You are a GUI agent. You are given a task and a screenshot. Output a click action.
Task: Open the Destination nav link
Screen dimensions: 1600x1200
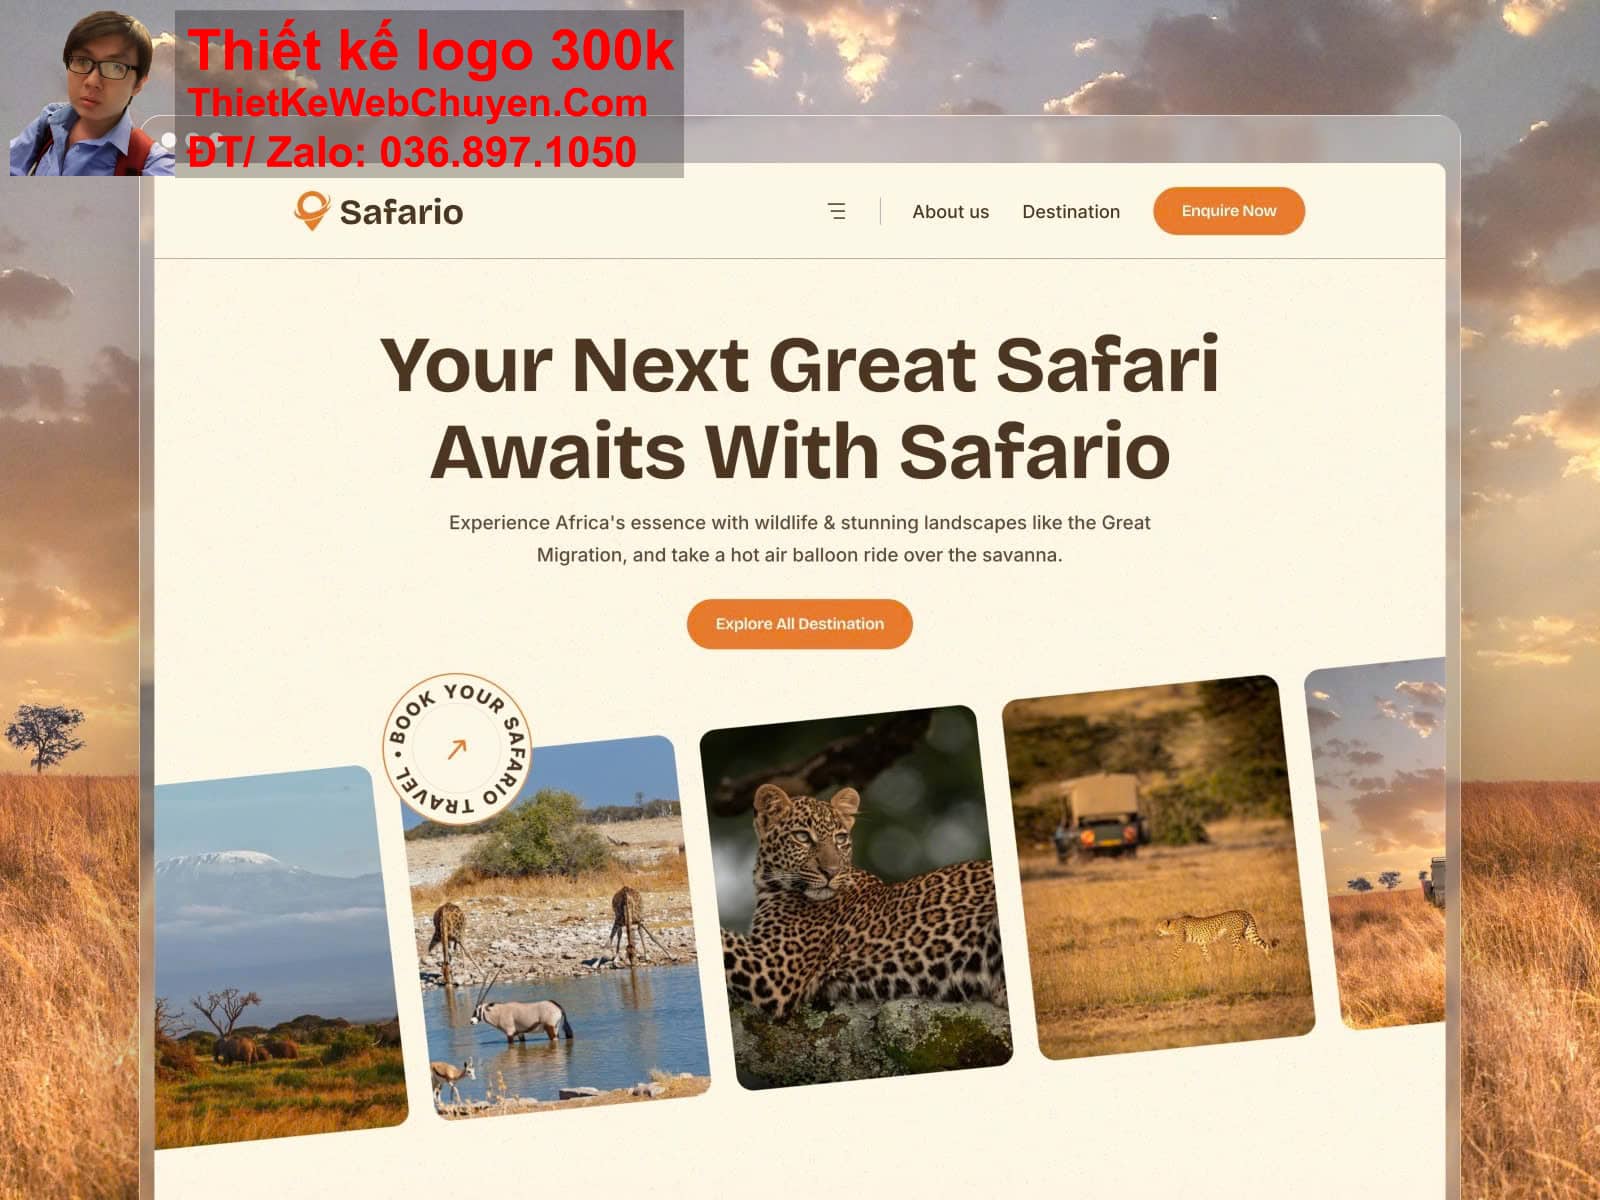click(x=1071, y=212)
